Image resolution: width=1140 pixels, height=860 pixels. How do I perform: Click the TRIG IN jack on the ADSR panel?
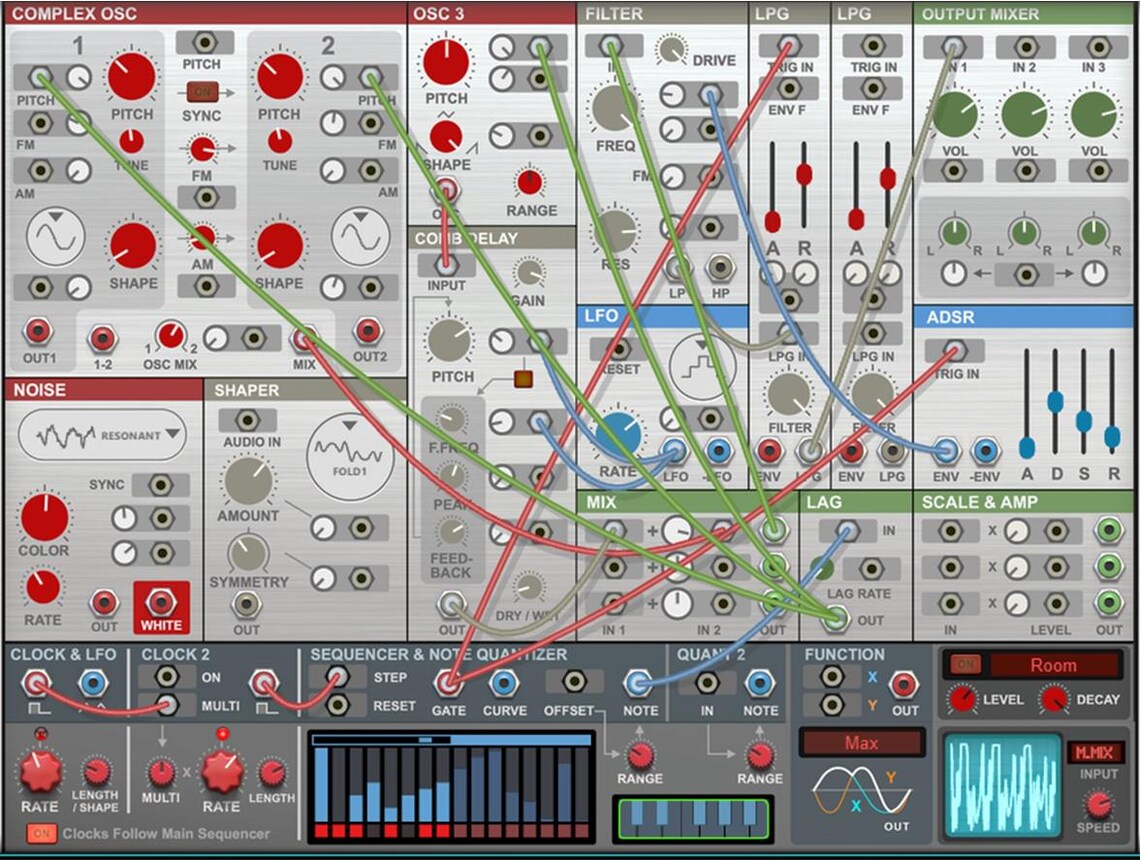coord(956,350)
